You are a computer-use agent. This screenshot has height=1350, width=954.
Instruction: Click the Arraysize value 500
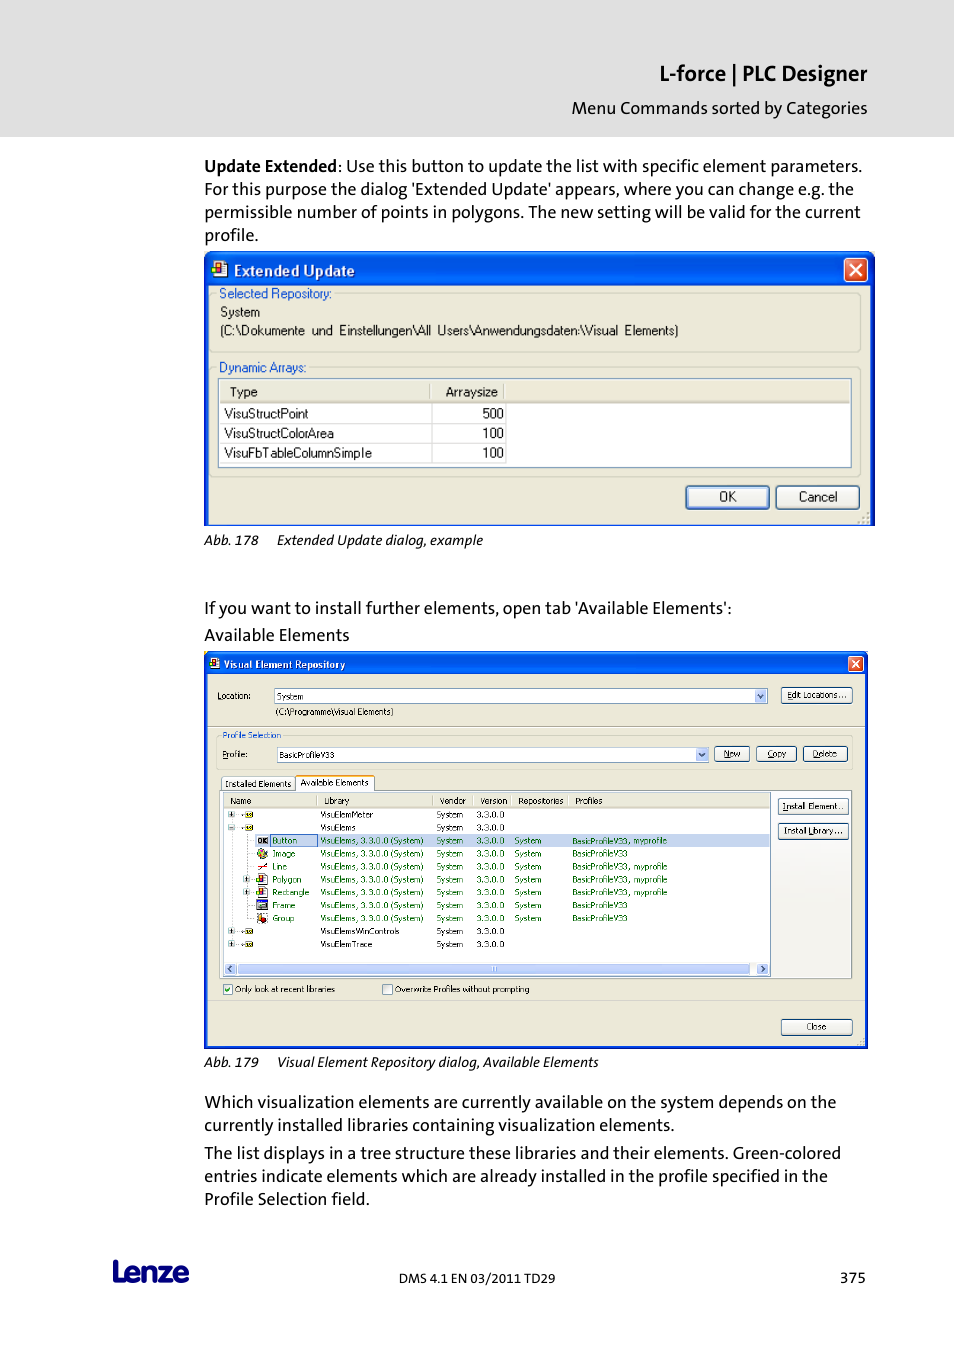pyautogui.click(x=493, y=413)
